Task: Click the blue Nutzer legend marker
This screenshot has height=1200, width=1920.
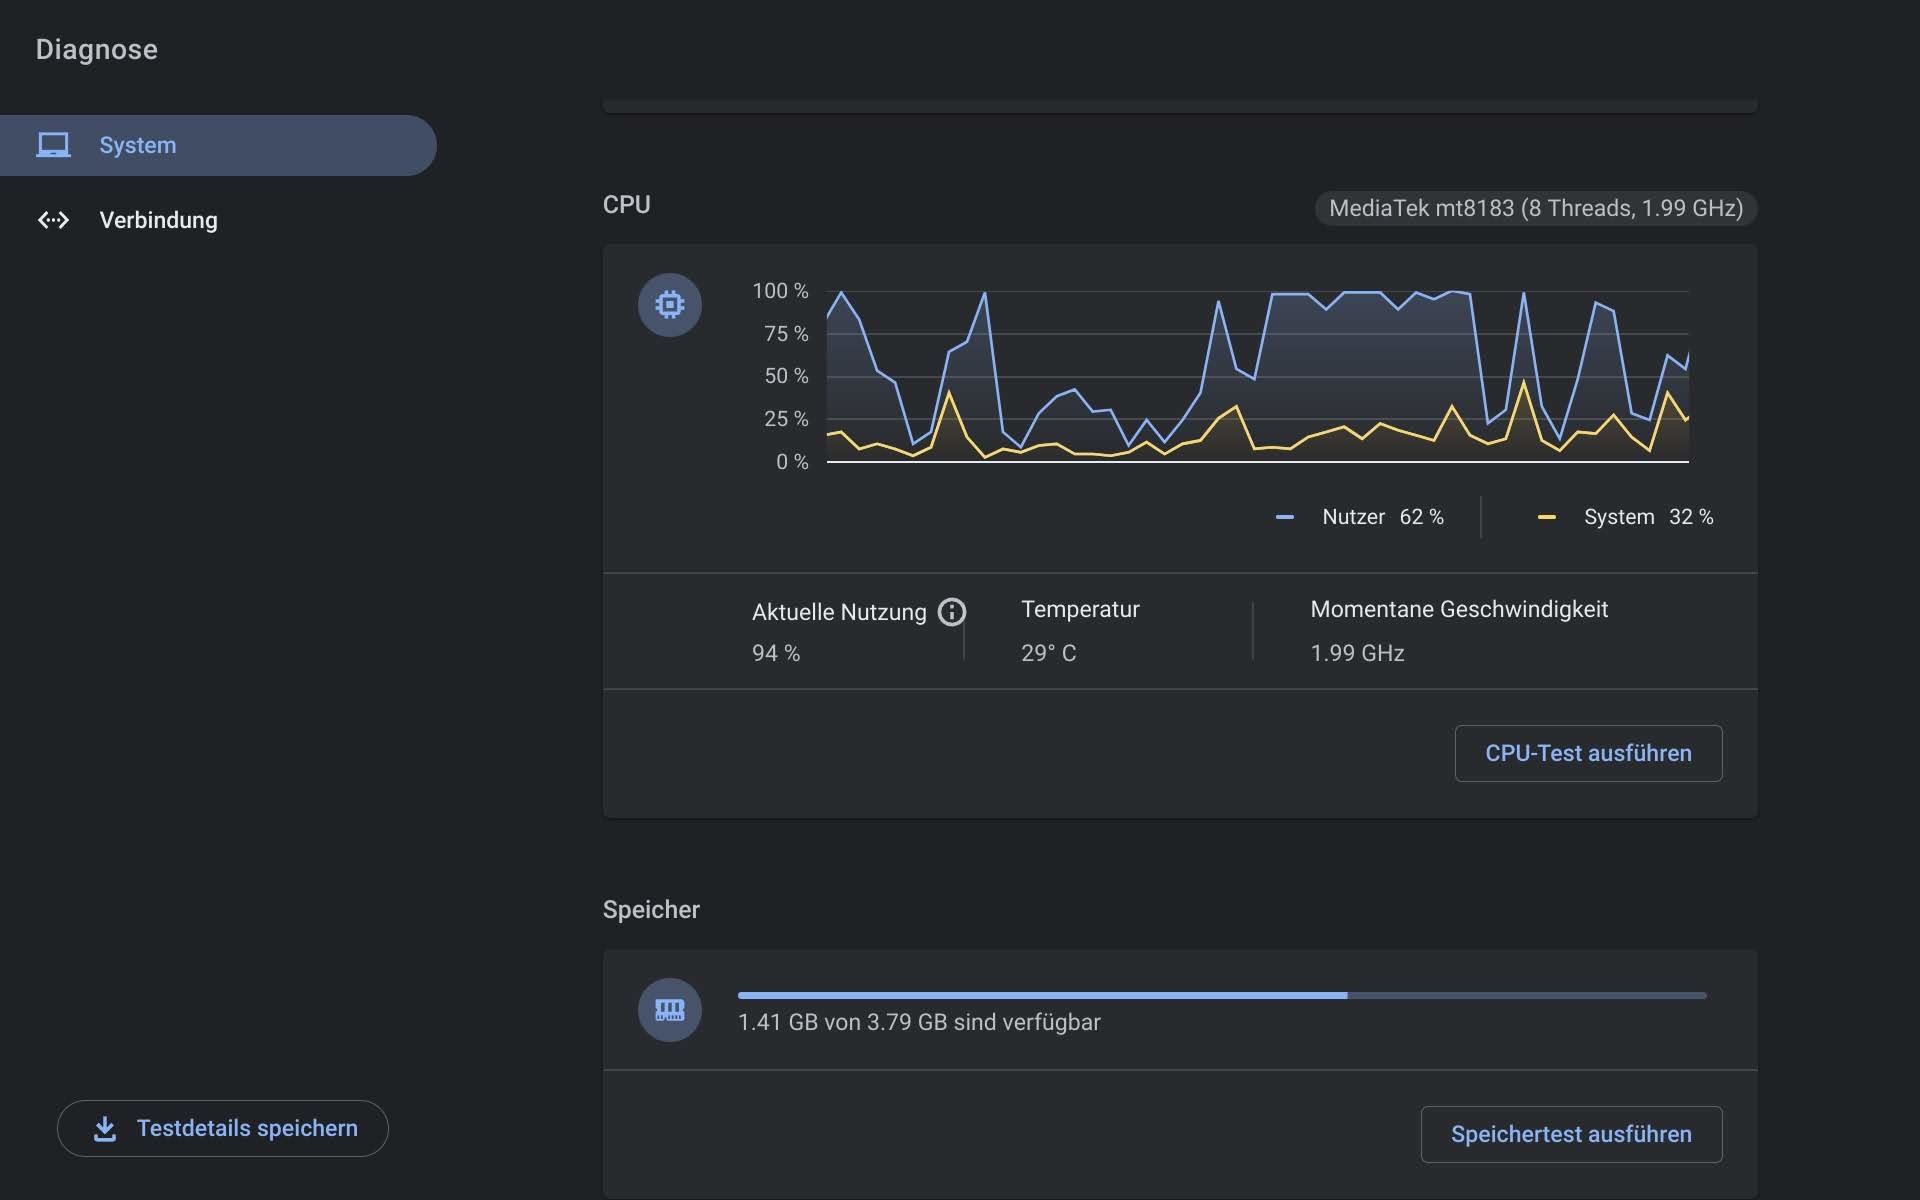Action: tap(1285, 517)
